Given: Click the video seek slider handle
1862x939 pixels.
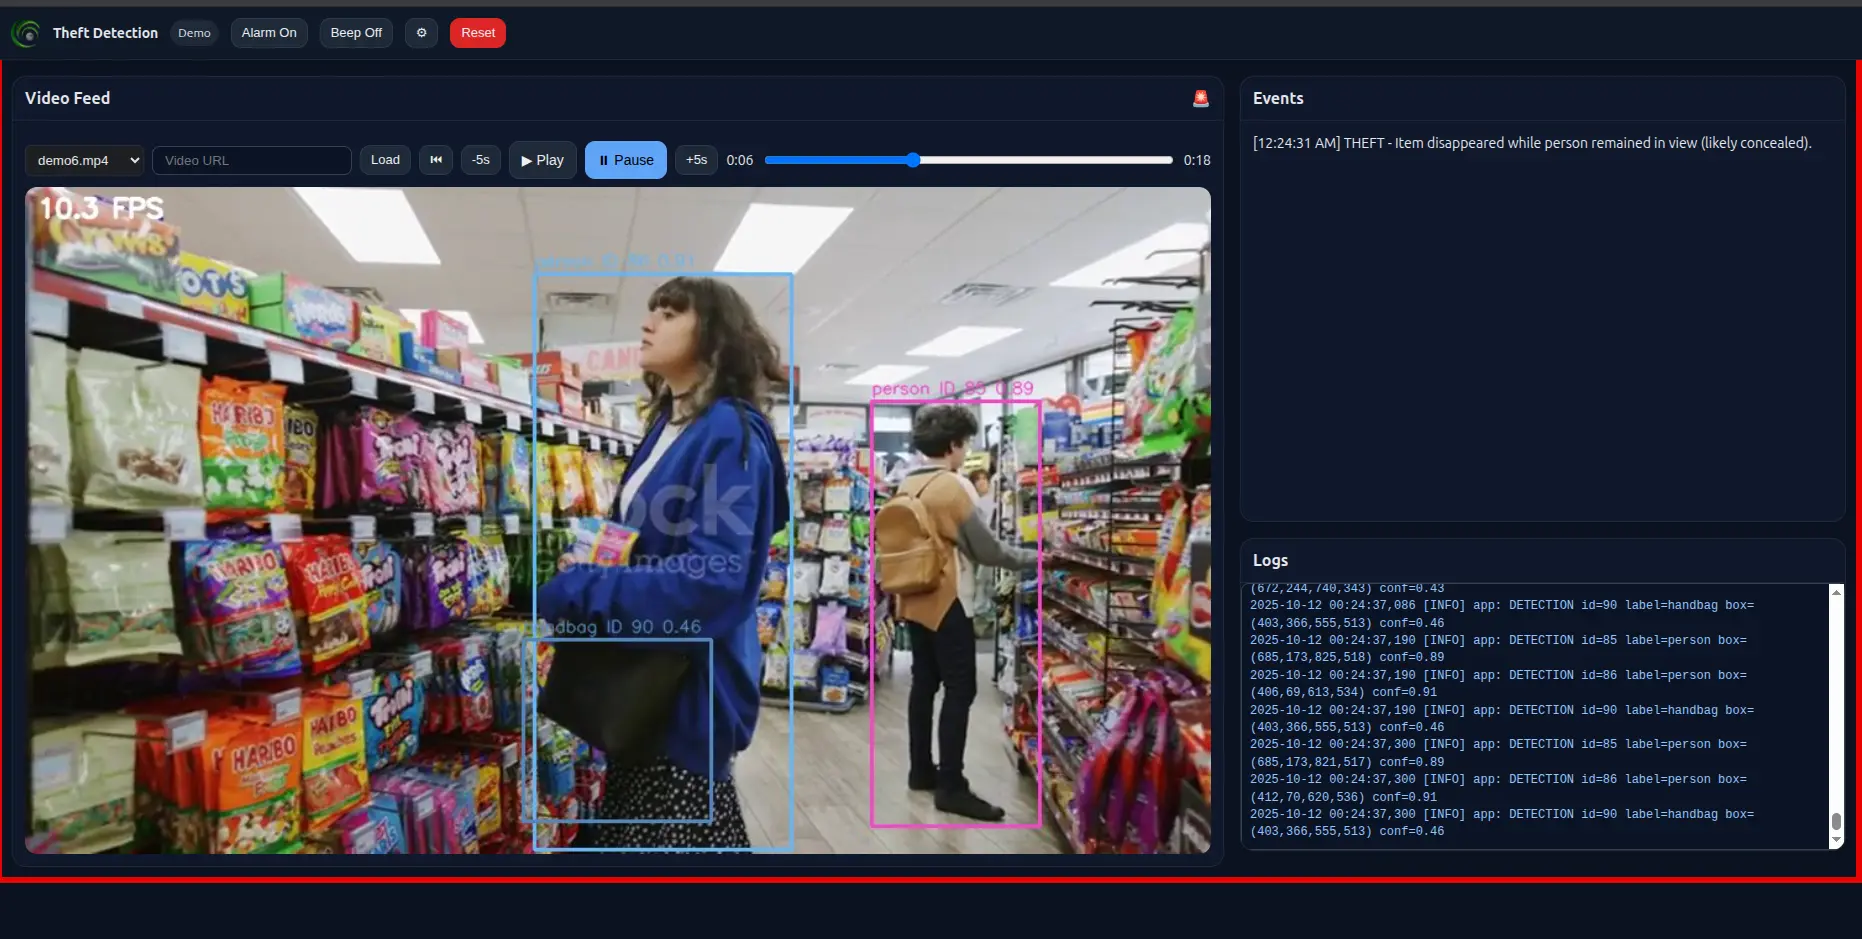Looking at the screenshot, I should [913, 160].
